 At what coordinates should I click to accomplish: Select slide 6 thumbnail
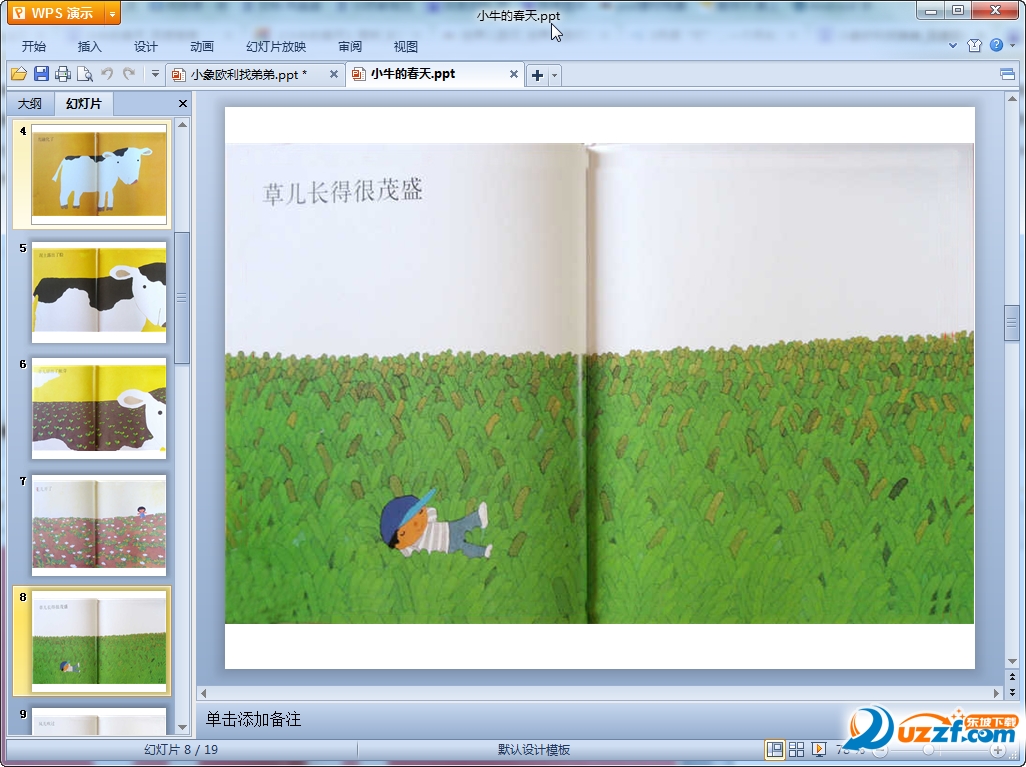coord(99,408)
